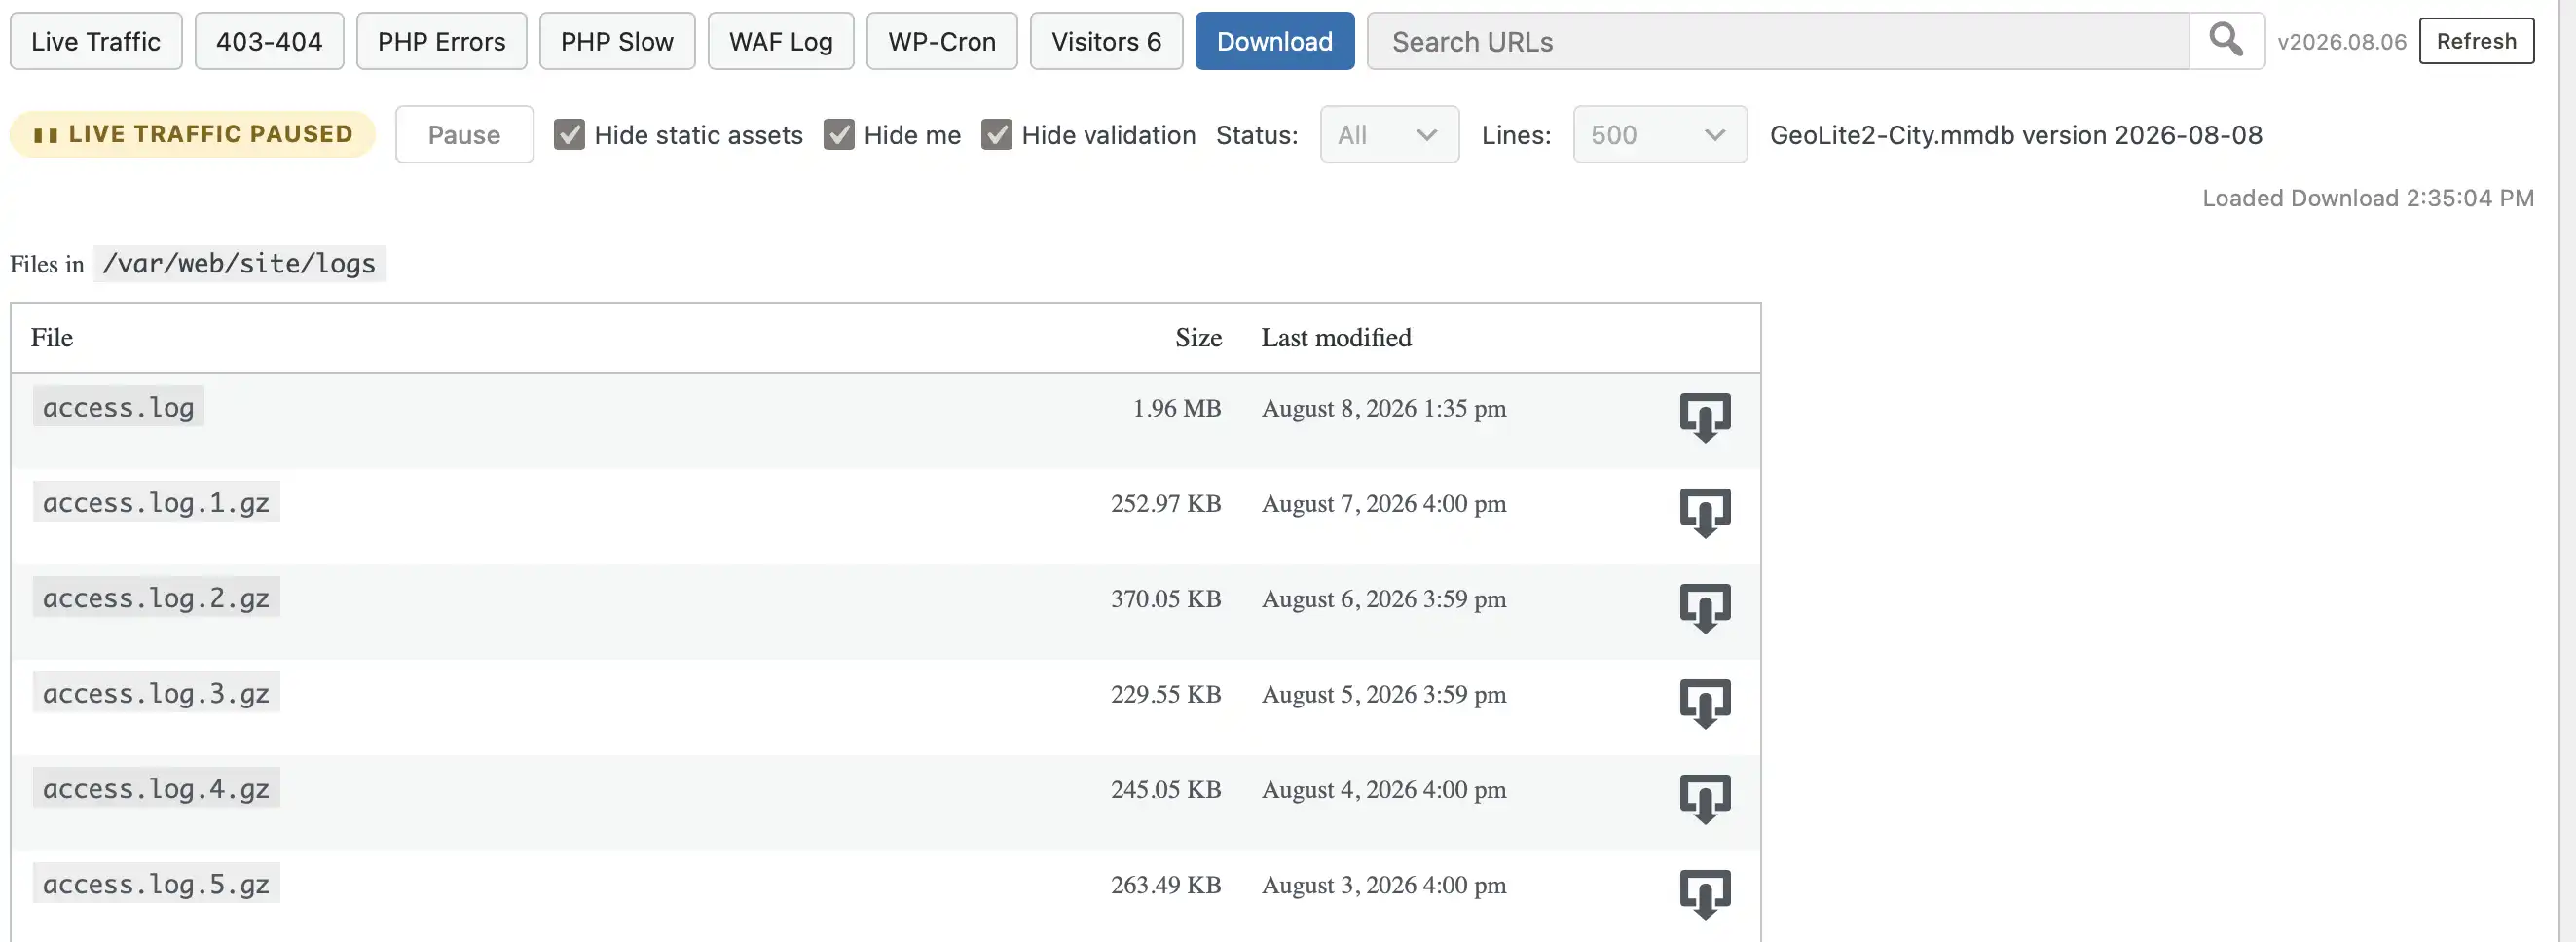Expand the Lines dropdown showing 500

click(1660, 134)
